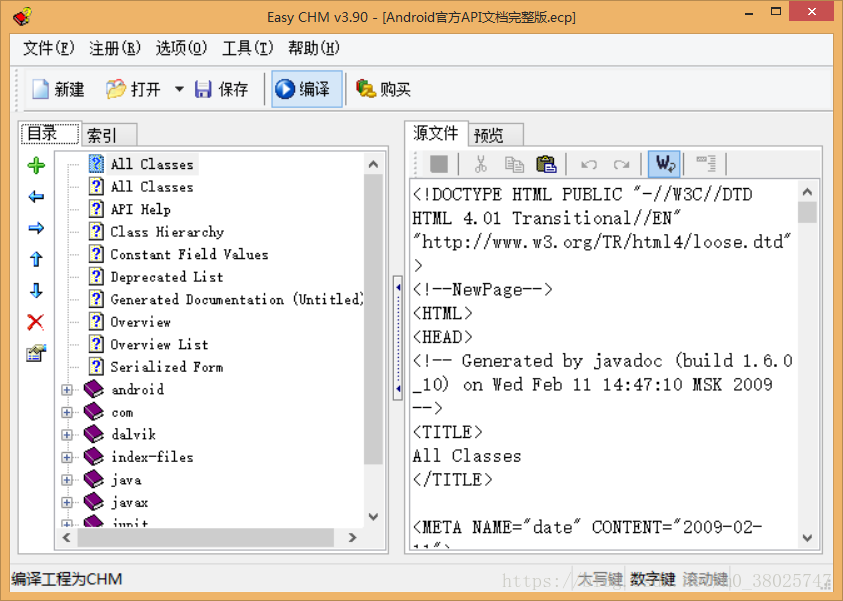Click the Buy (购买) toolbar button
Screen dimensions: 843x601
click(383, 89)
